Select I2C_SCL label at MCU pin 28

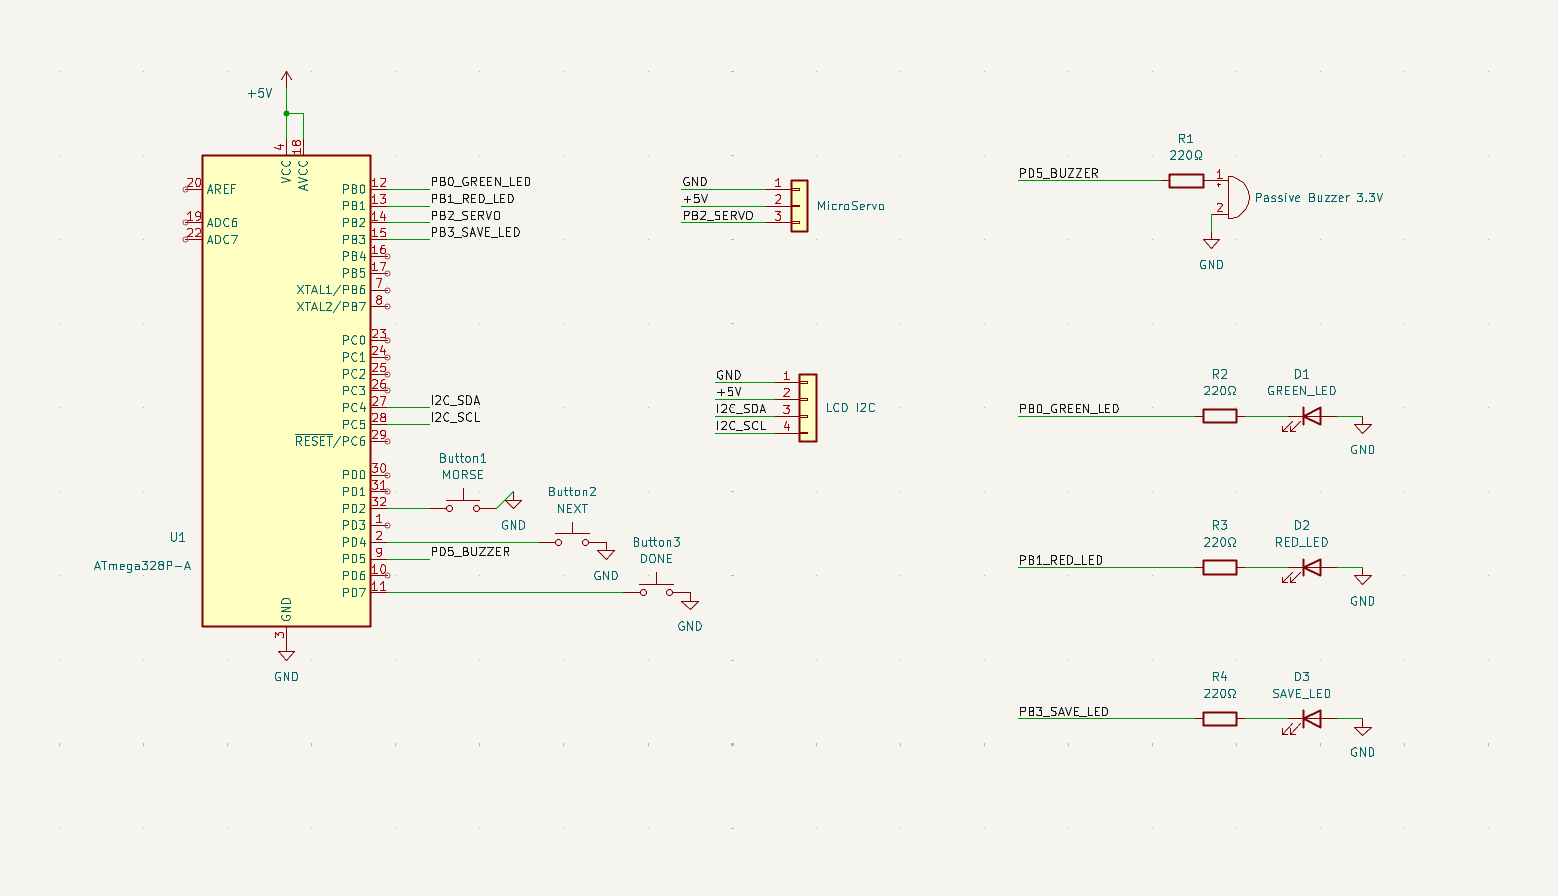(x=455, y=417)
